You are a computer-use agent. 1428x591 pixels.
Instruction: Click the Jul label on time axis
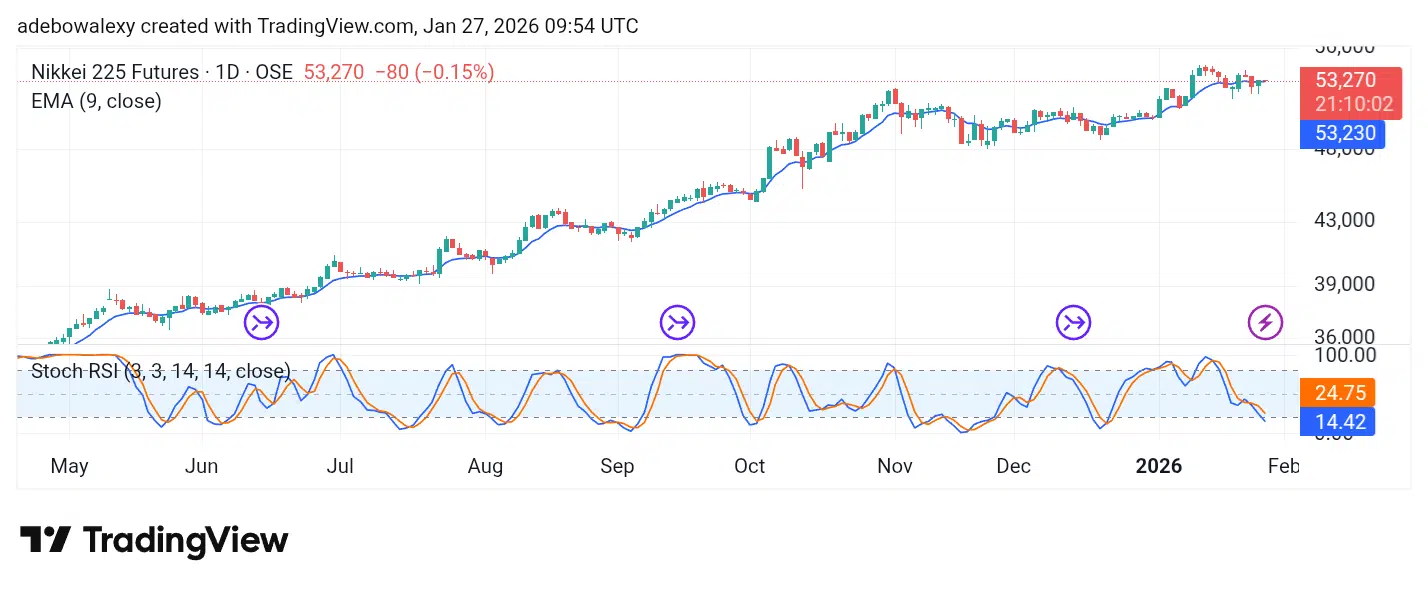click(341, 466)
